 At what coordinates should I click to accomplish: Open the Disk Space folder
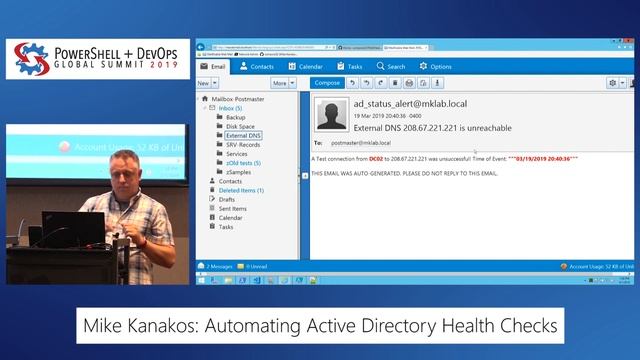(x=240, y=127)
